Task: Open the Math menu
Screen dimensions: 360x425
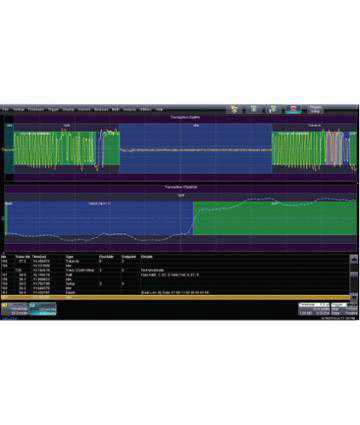Action: (x=116, y=110)
